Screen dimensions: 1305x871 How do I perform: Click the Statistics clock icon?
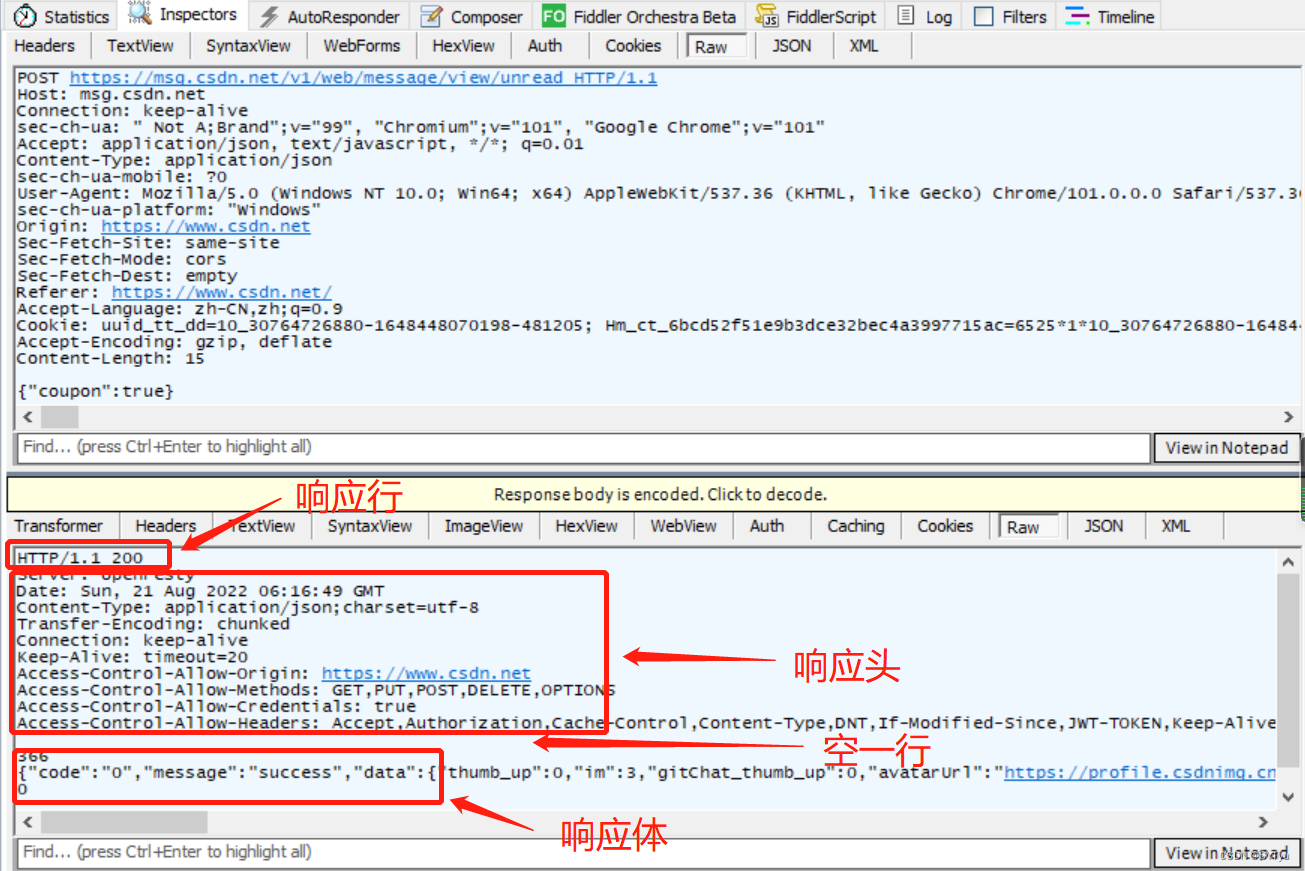[x=25, y=16]
